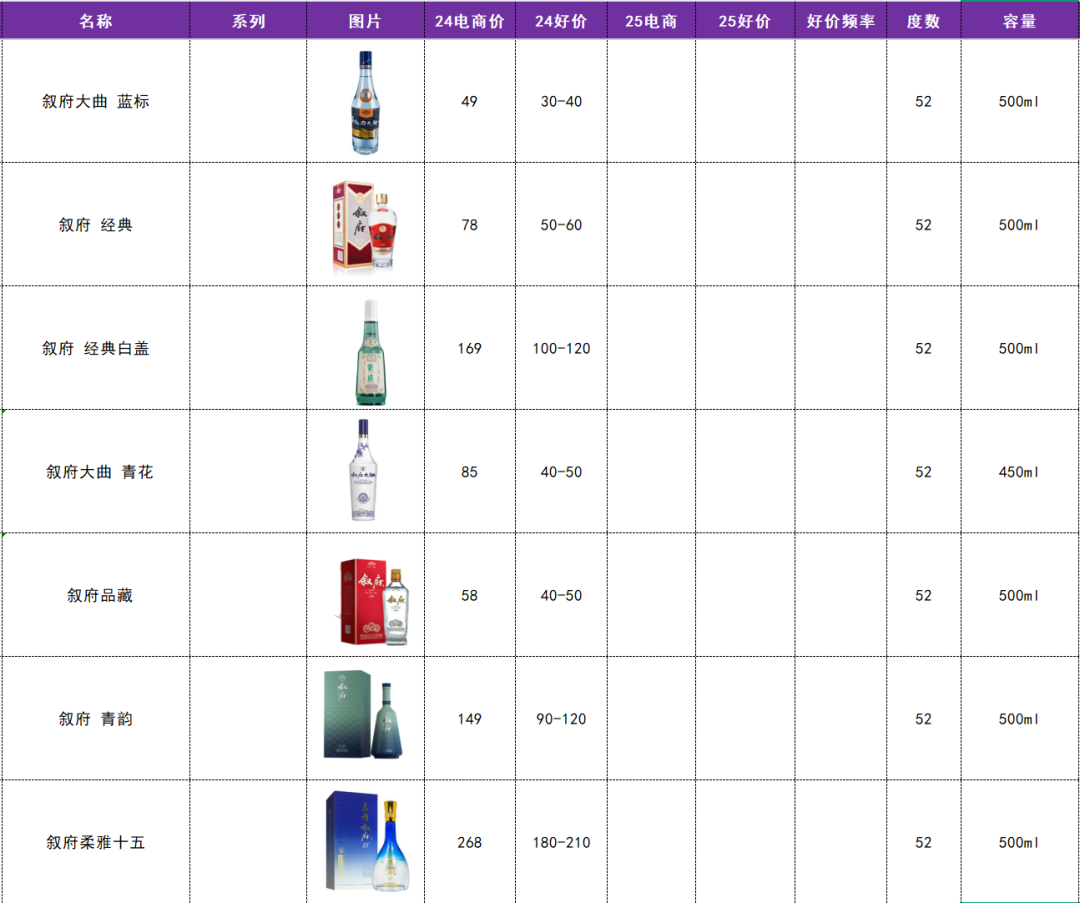Select 500ml in the 叙府 青韵 row
Image resolution: width=1080 pixels, height=903 pixels.
pyautogui.click(x=1020, y=718)
